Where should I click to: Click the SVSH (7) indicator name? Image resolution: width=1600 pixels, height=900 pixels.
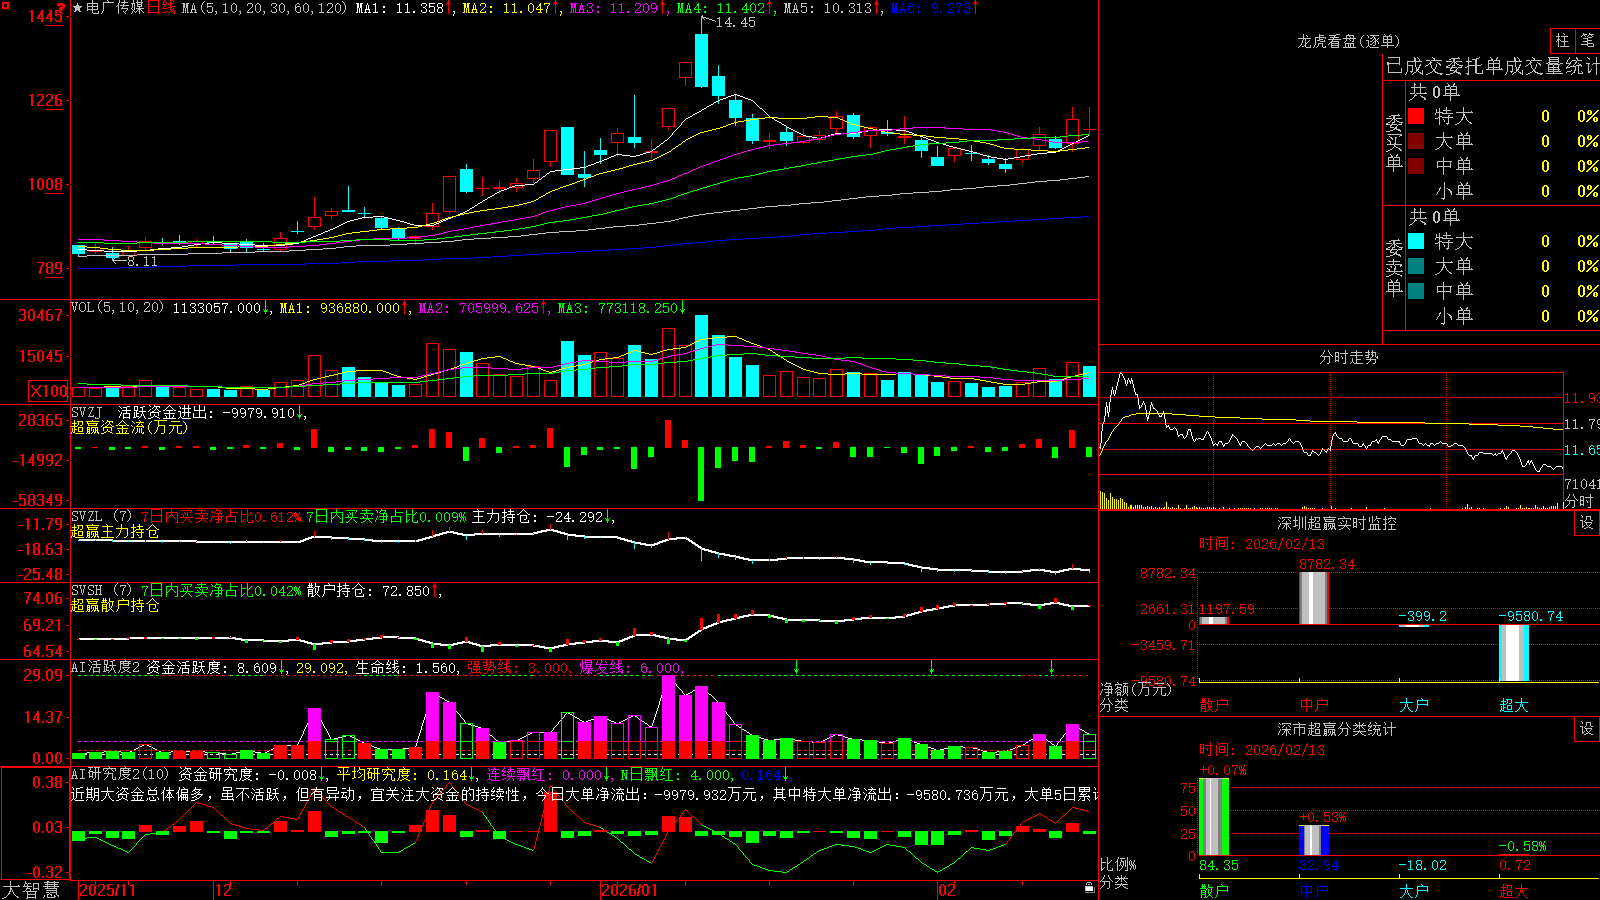point(101,590)
